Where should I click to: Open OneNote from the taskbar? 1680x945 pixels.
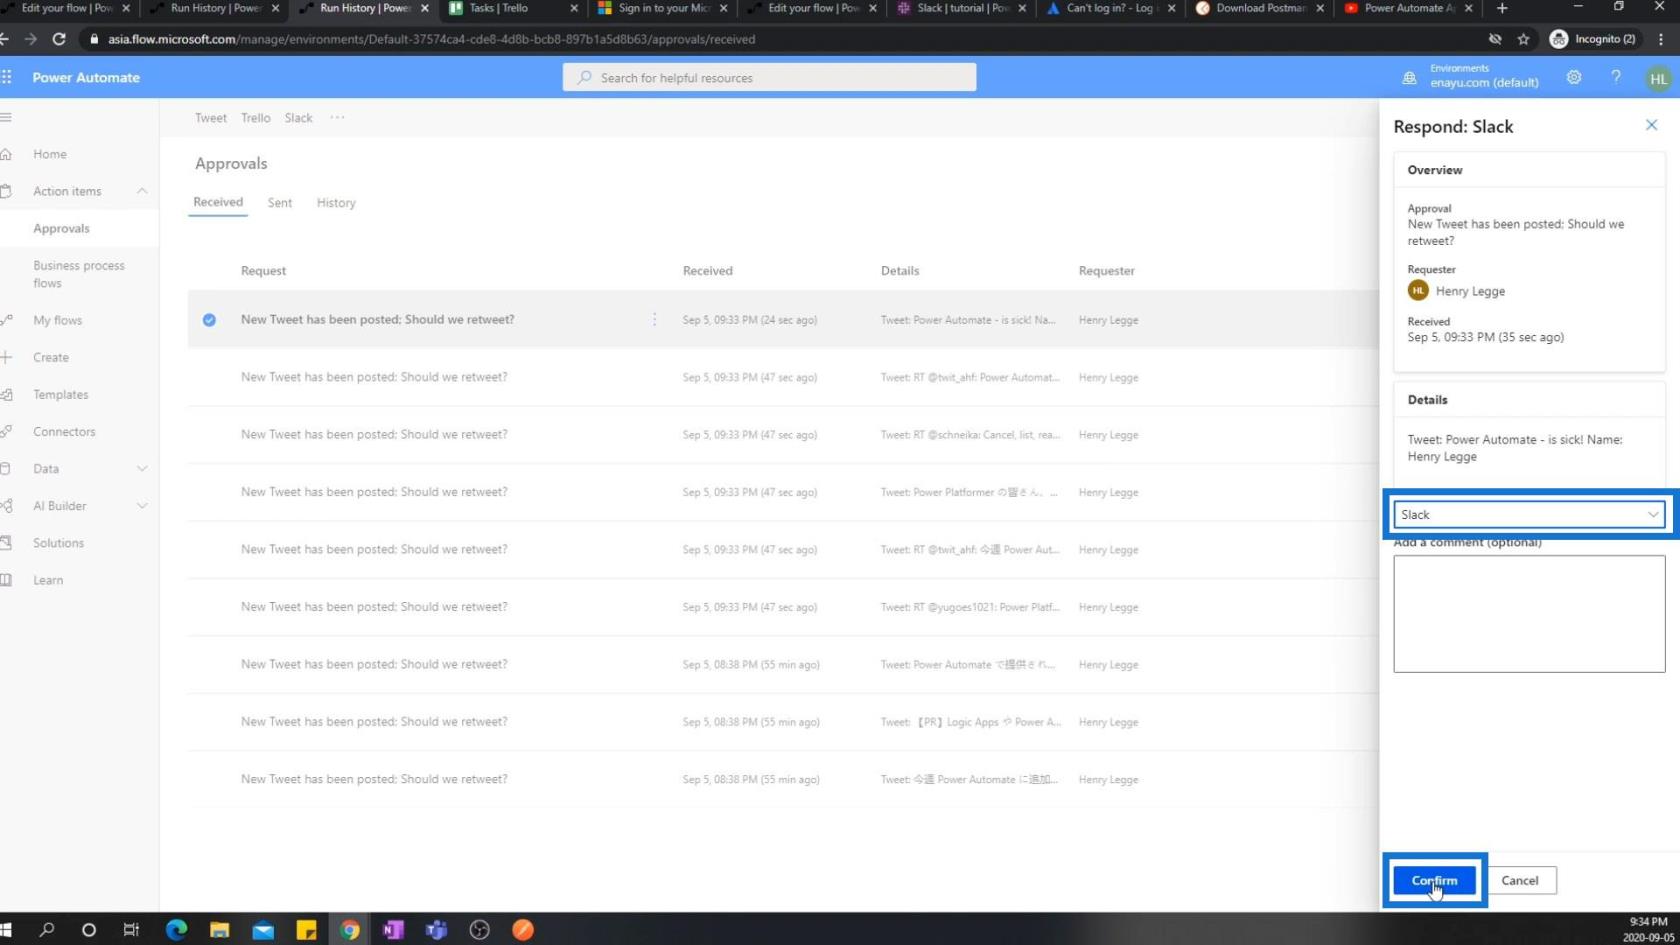point(393,929)
